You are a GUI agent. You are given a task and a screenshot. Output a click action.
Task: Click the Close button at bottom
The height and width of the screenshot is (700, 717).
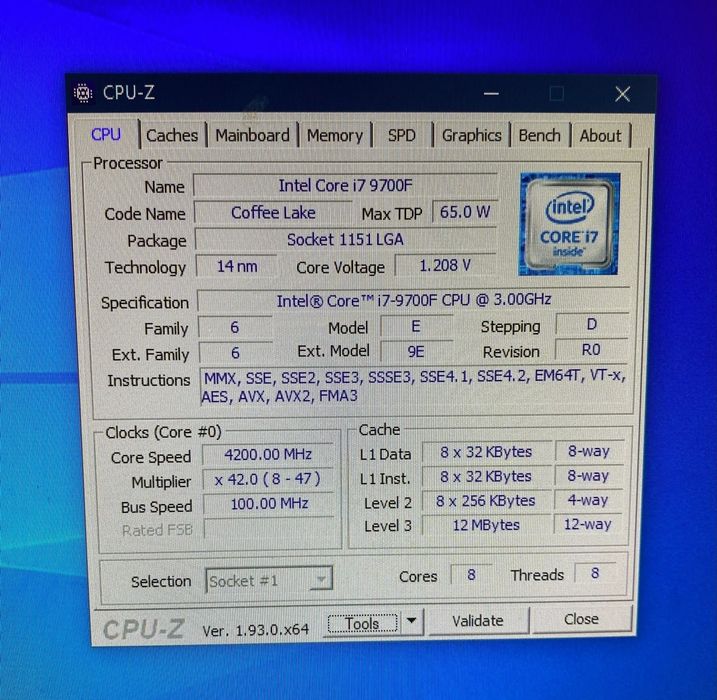pyautogui.click(x=581, y=619)
